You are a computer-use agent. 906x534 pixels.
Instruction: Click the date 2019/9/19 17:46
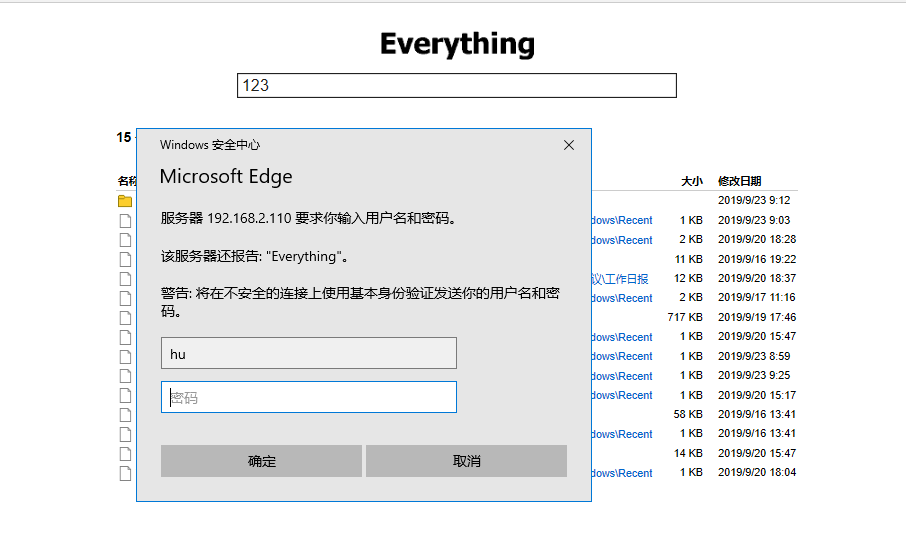click(757, 317)
